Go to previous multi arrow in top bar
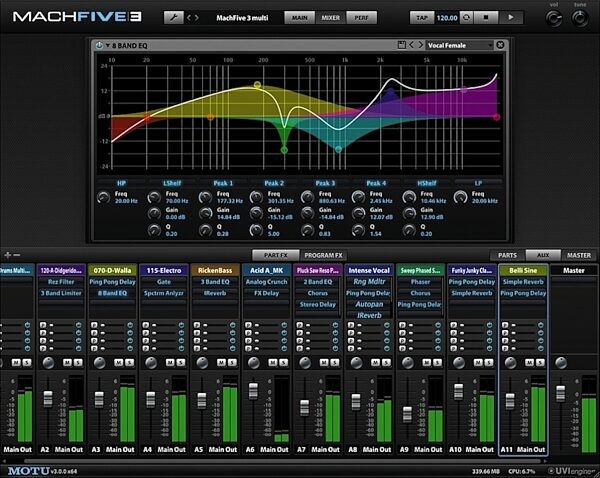The width and height of the screenshot is (600, 478). pos(189,18)
